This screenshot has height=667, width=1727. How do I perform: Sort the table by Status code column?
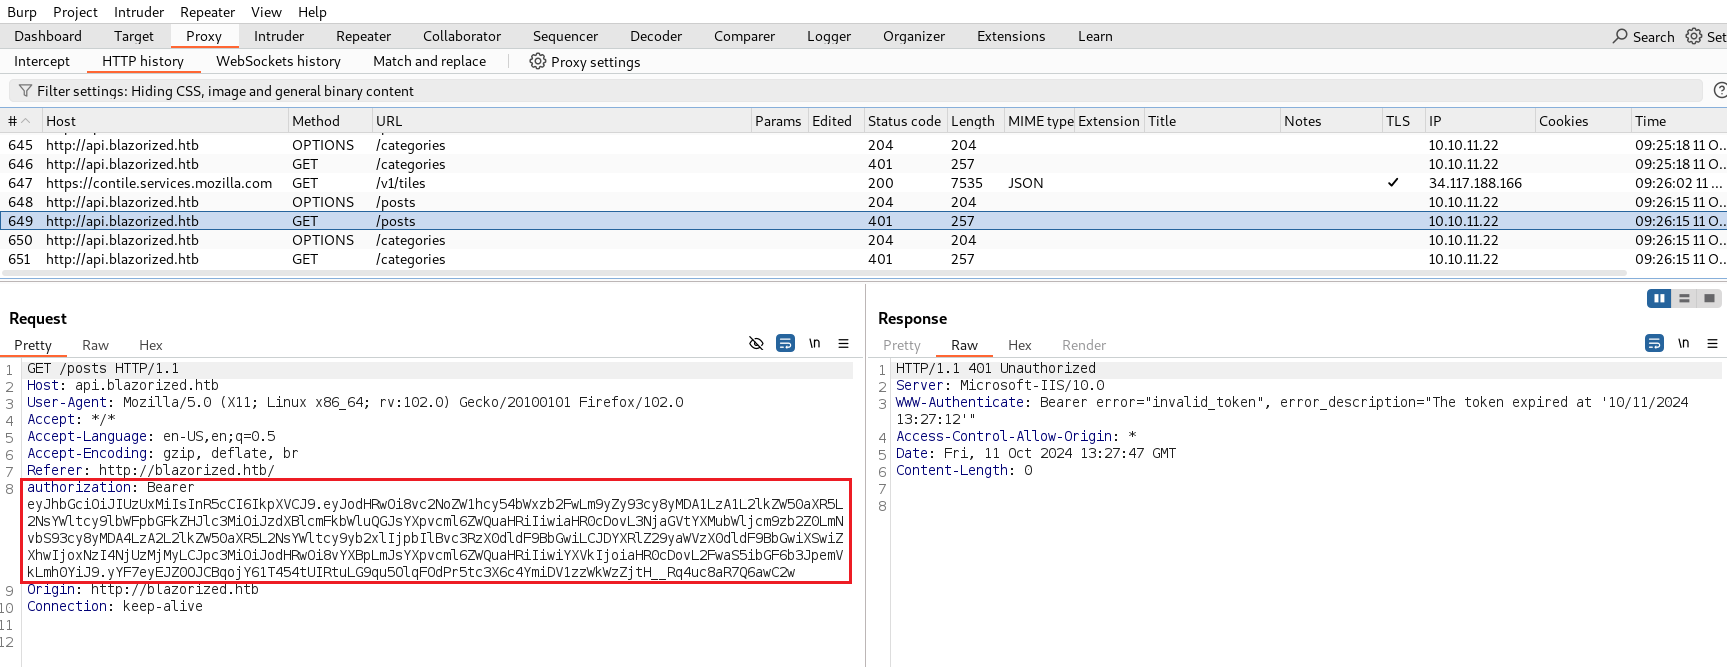click(903, 121)
